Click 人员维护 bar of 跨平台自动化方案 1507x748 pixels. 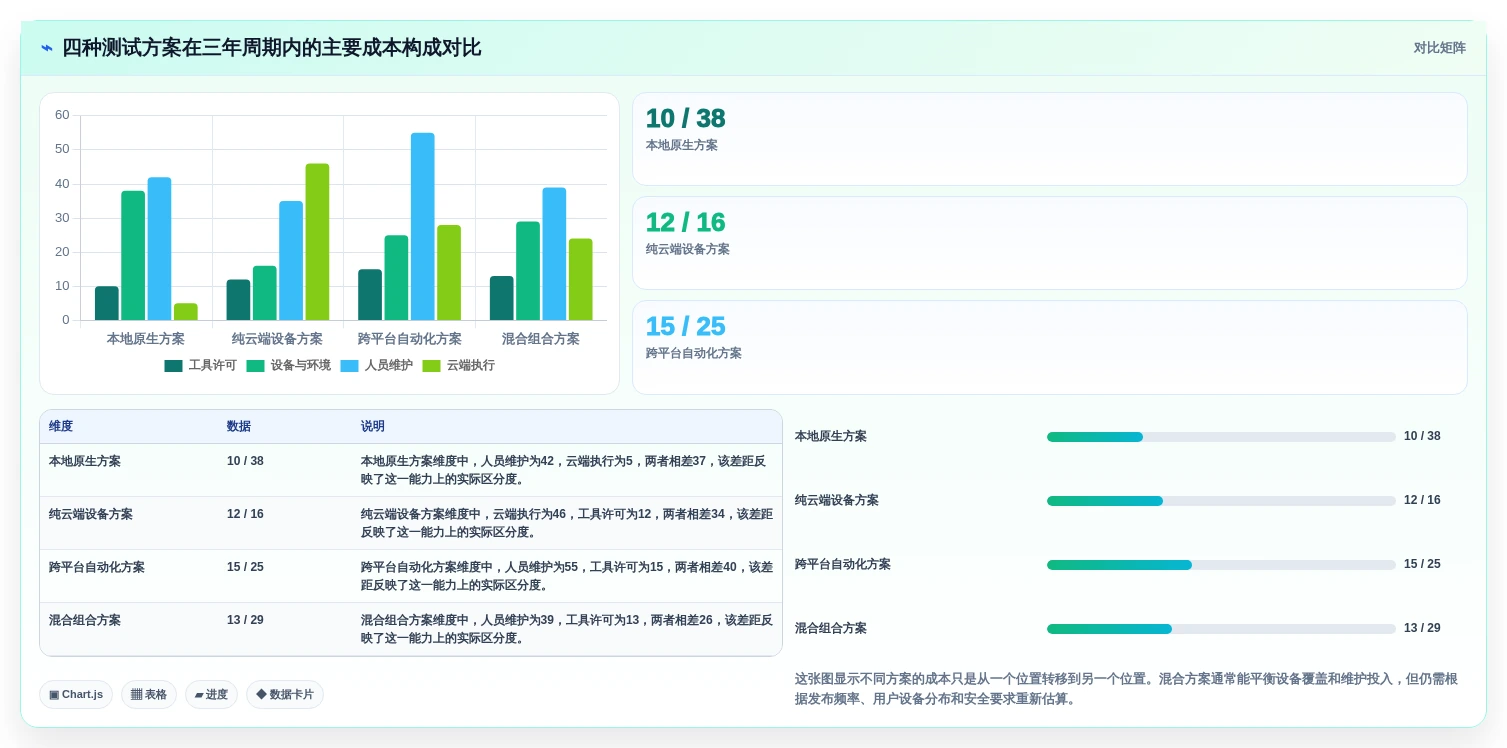pos(423,226)
